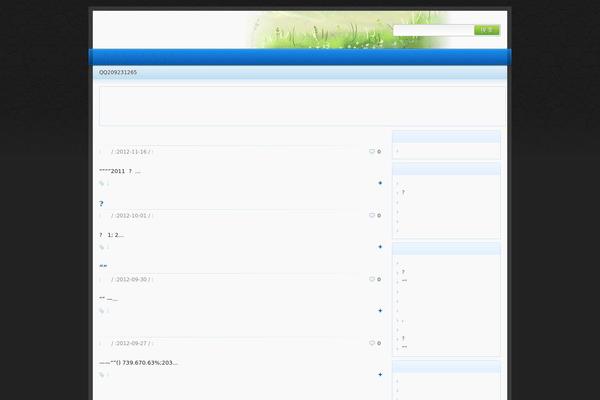This screenshot has width=600, height=400.
Task: Click the star icon for the 2012-10-01 post
Action: tap(380, 247)
